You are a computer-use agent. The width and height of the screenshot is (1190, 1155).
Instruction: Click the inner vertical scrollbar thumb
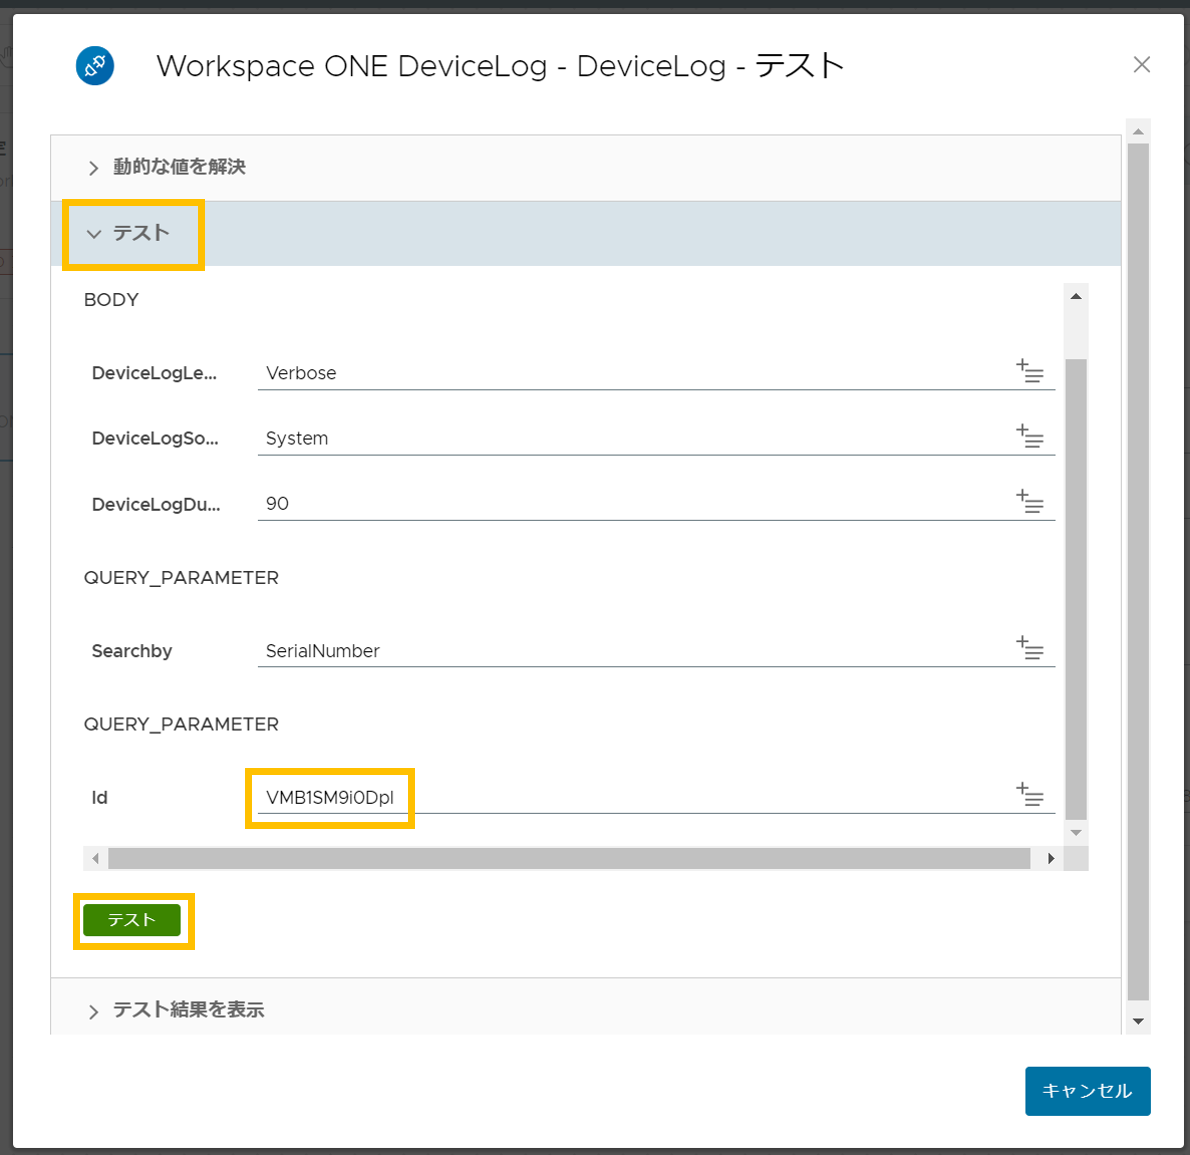[1076, 589]
